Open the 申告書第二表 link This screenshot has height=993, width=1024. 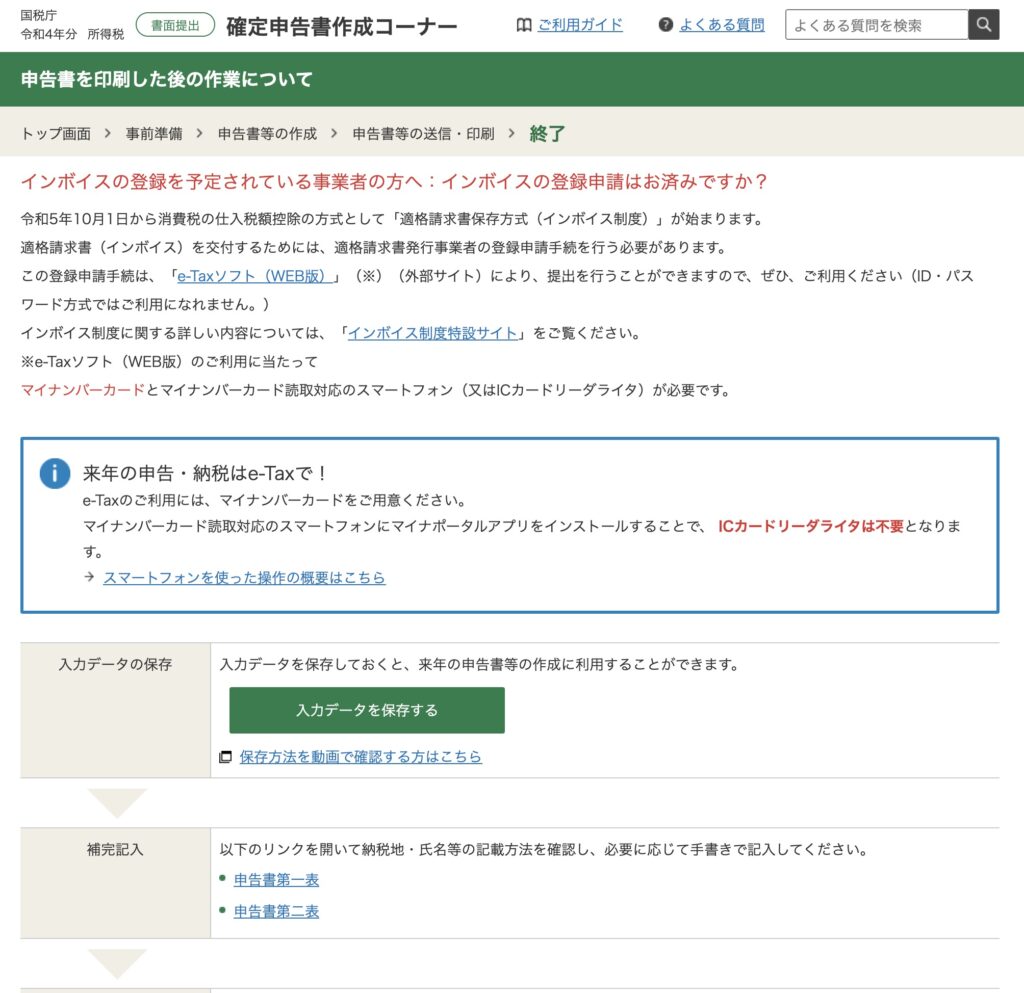pyautogui.click(x=276, y=911)
